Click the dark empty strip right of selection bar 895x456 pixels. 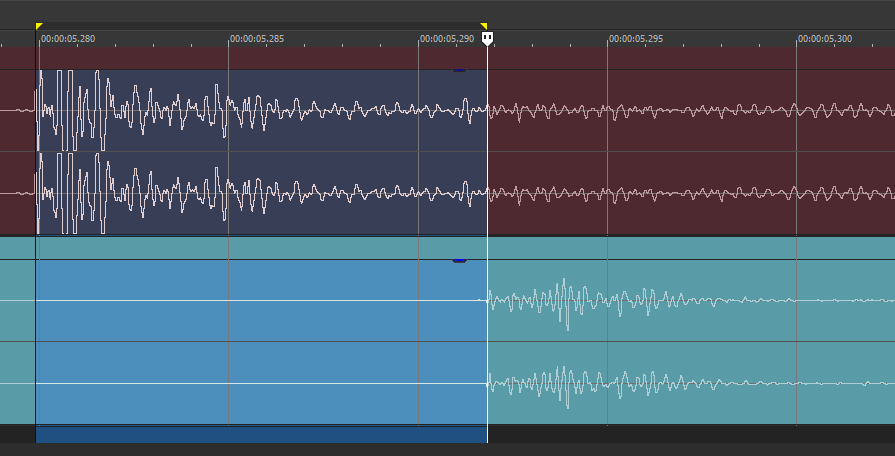pos(690,435)
